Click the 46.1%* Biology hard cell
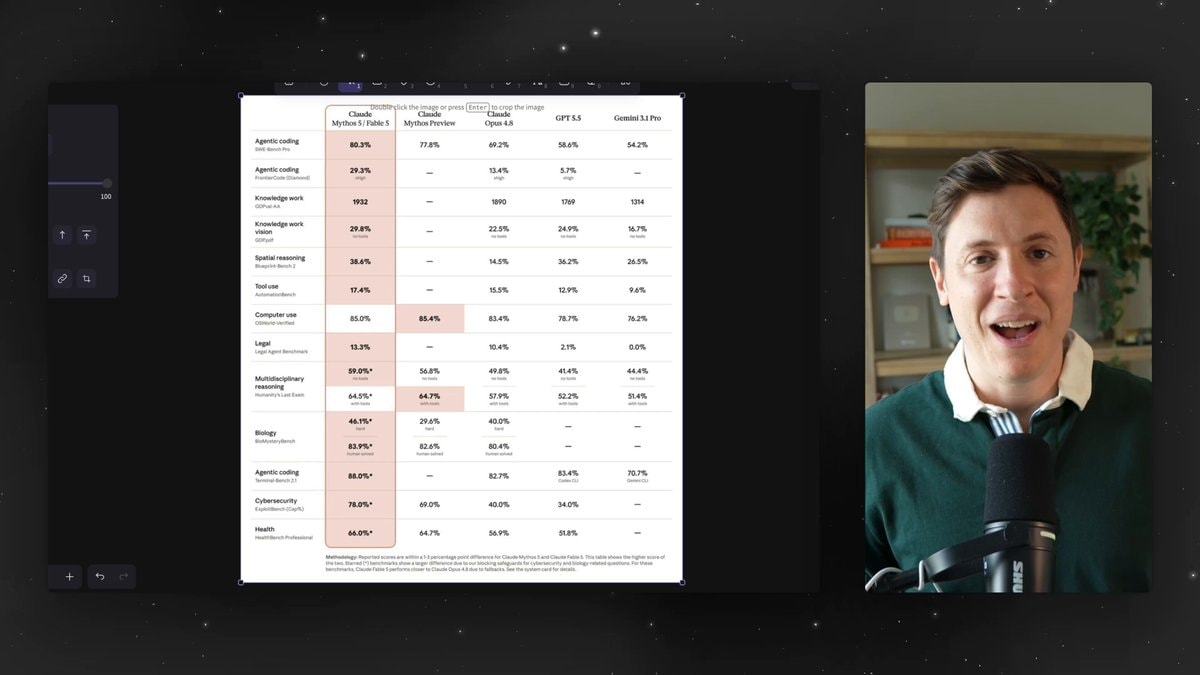The height and width of the screenshot is (675, 1200). tap(360, 423)
